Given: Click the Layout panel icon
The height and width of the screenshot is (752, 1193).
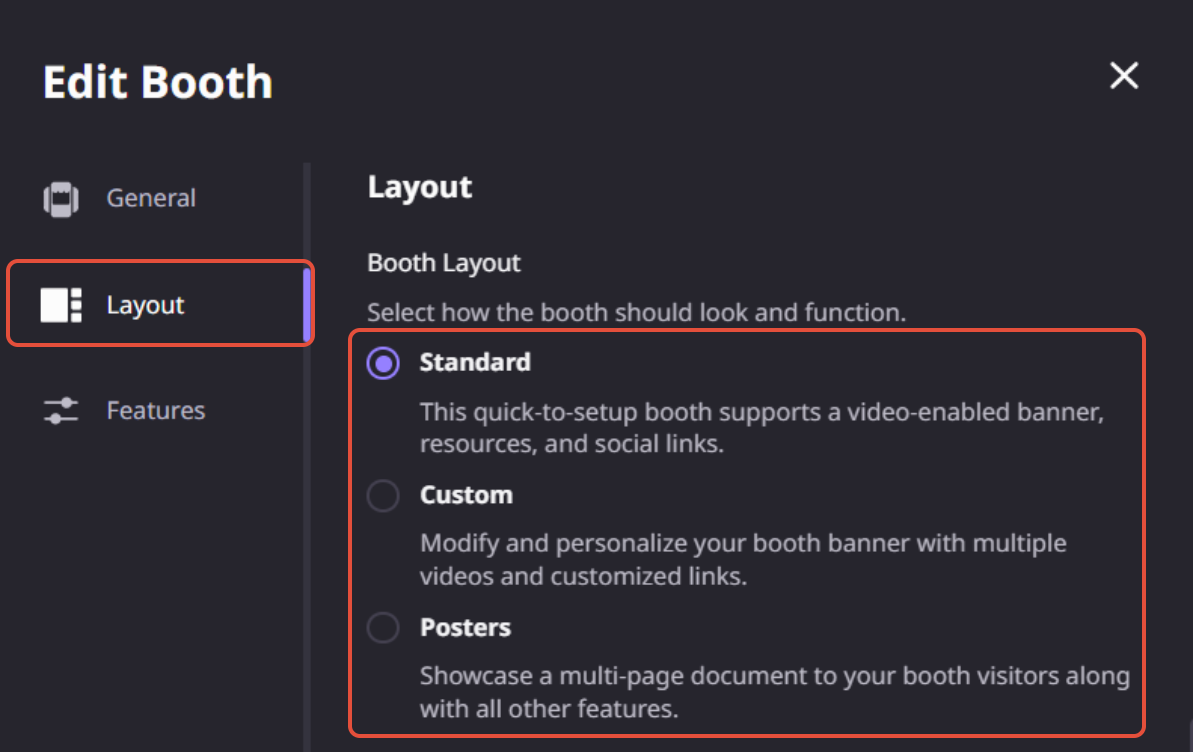Looking at the screenshot, I should tap(61, 305).
